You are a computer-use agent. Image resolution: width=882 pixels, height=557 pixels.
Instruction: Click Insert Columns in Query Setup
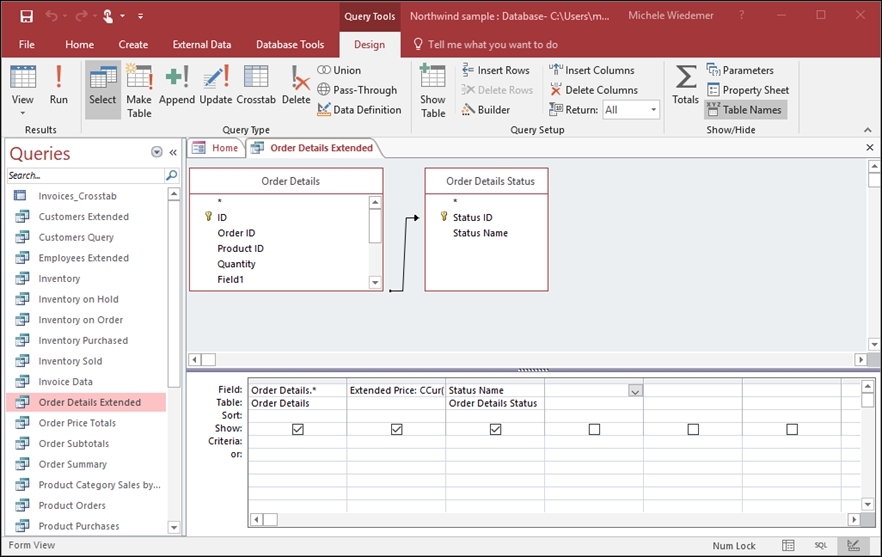(x=592, y=70)
